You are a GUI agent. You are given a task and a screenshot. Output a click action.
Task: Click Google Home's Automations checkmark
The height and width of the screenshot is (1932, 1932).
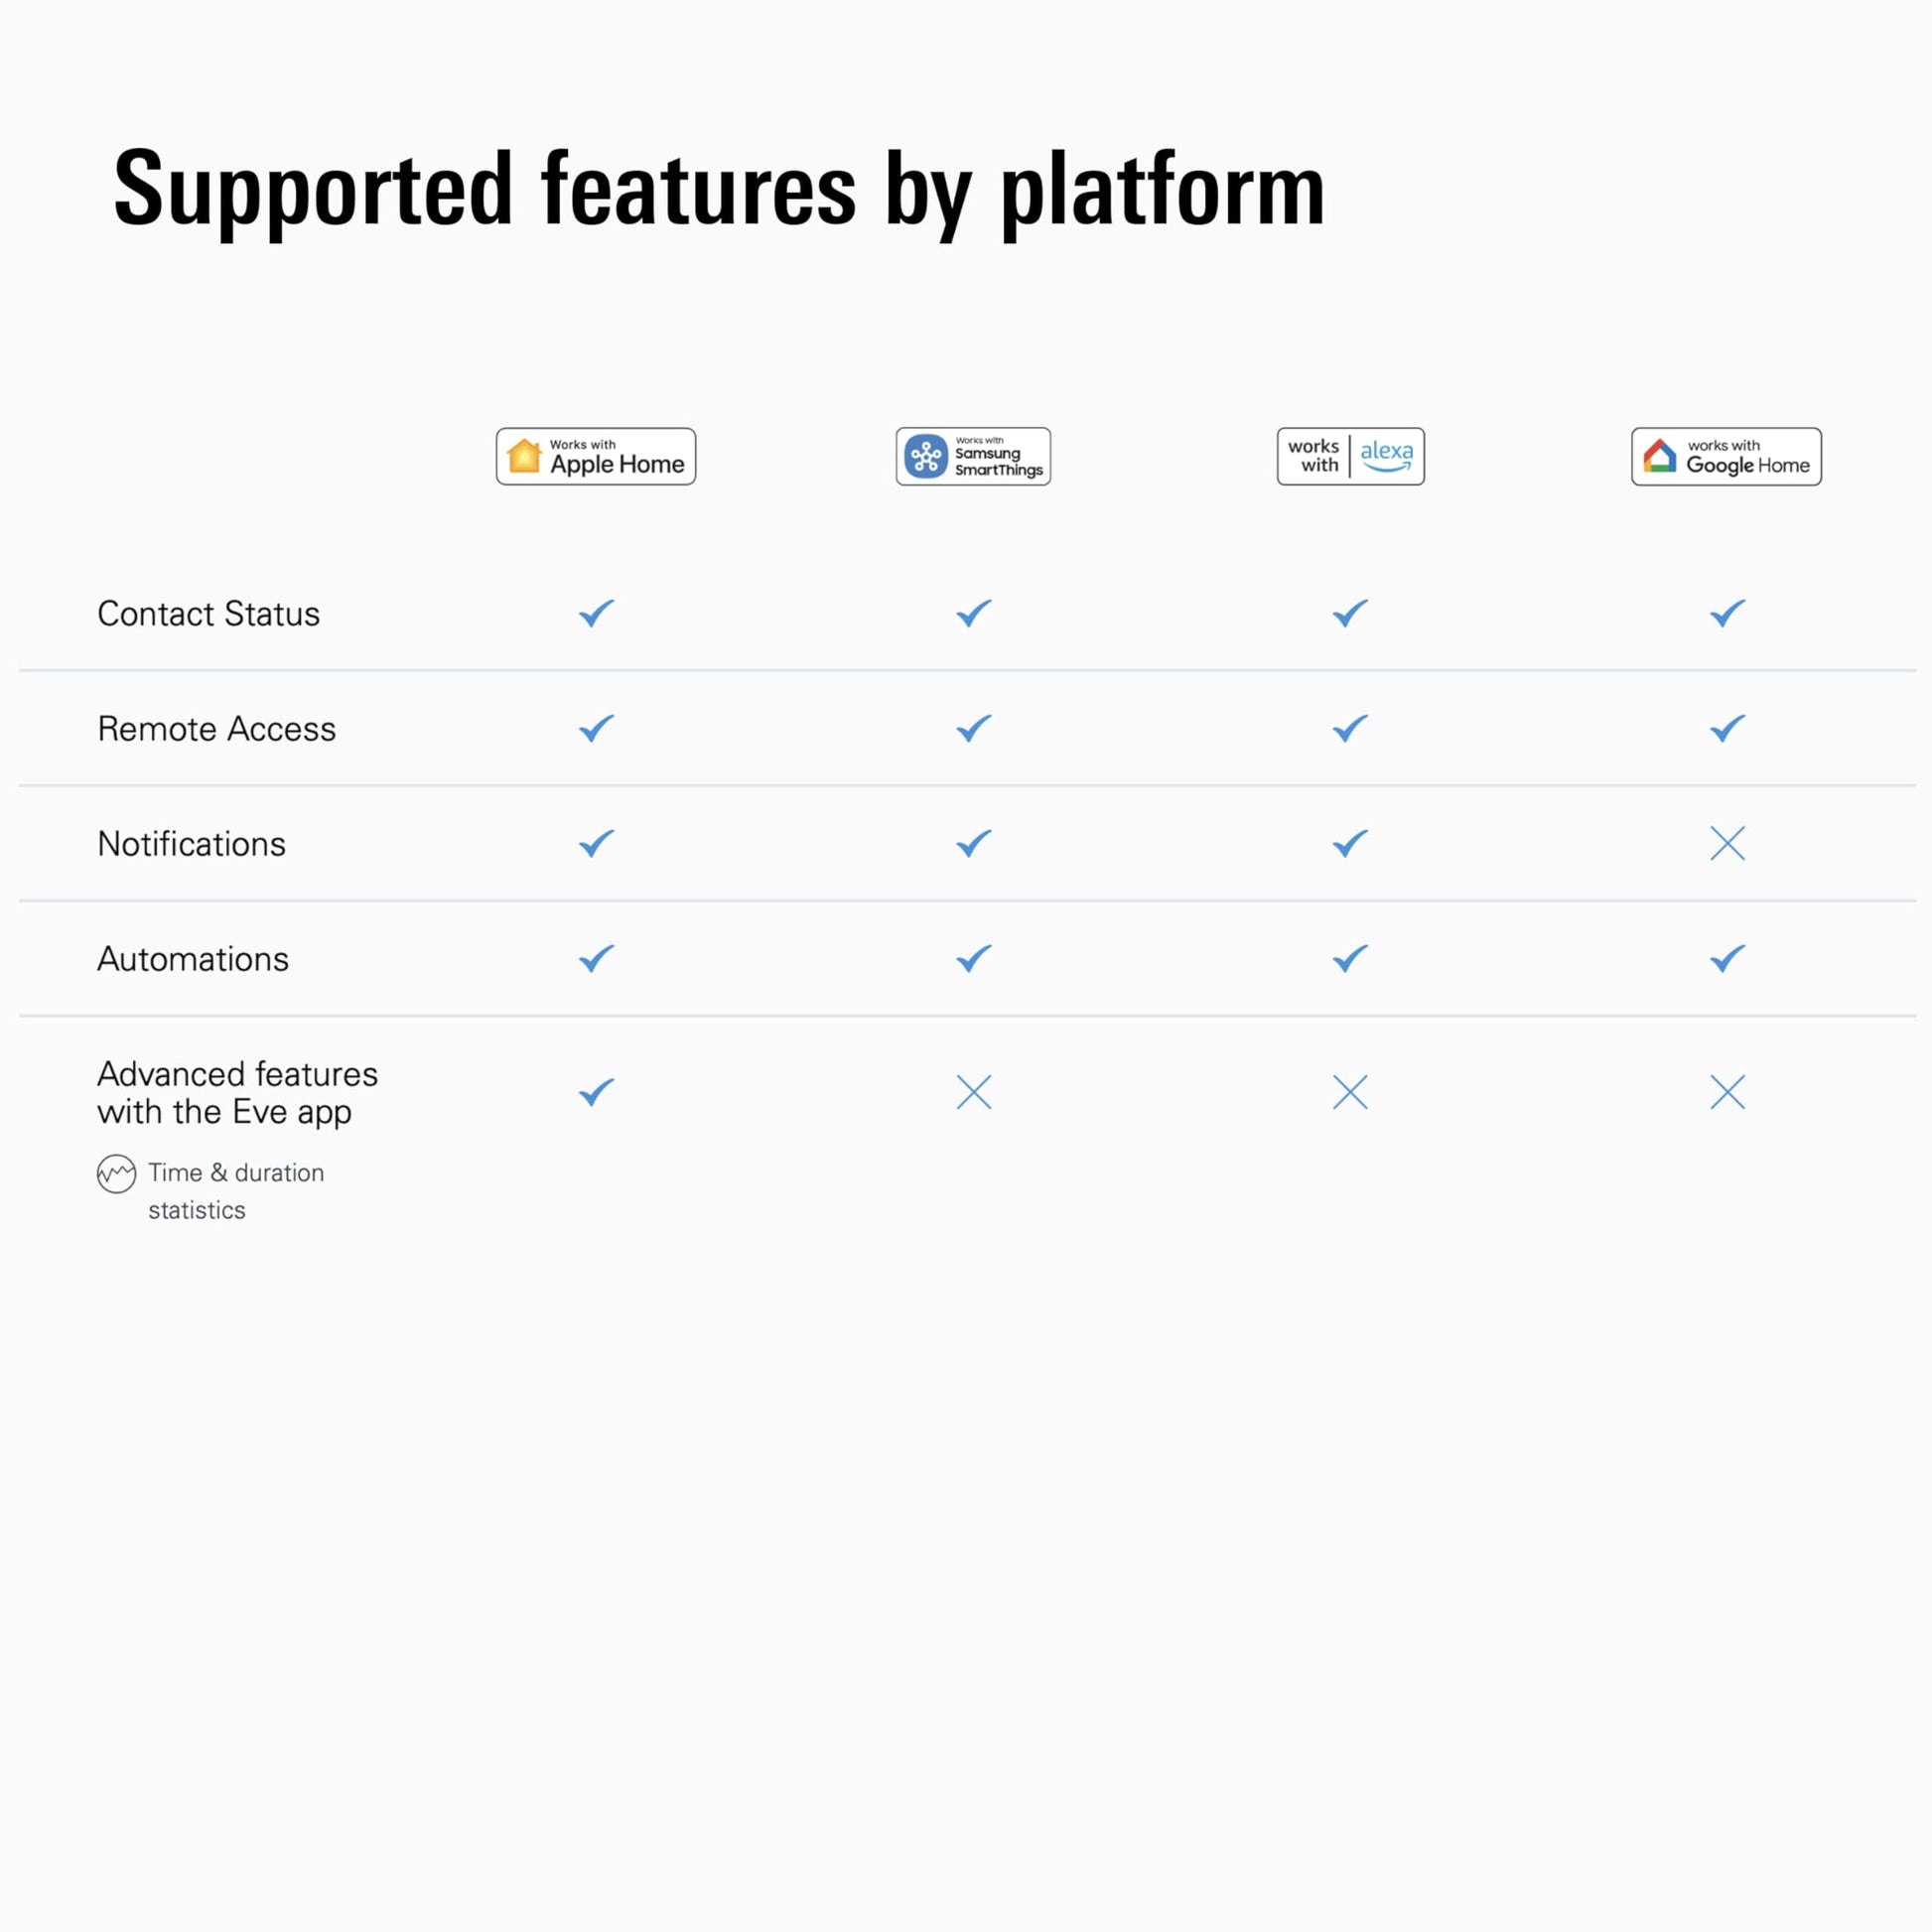coord(1727,958)
